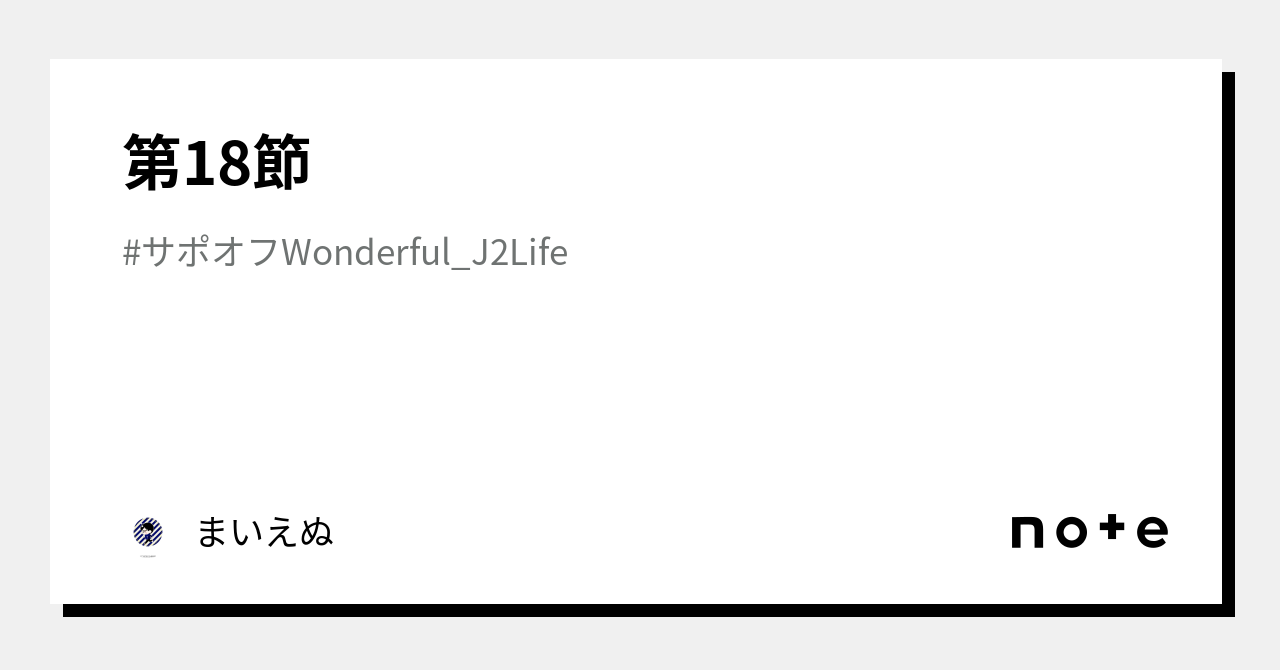Click the letter "n" in note logo

[1028, 533]
